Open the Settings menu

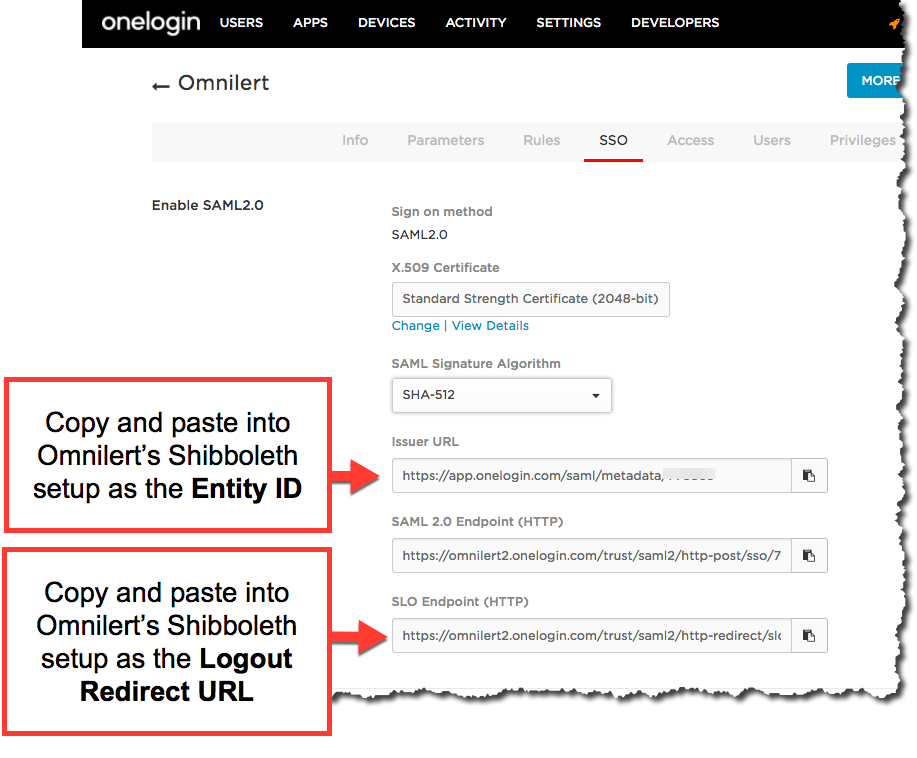point(568,23)
